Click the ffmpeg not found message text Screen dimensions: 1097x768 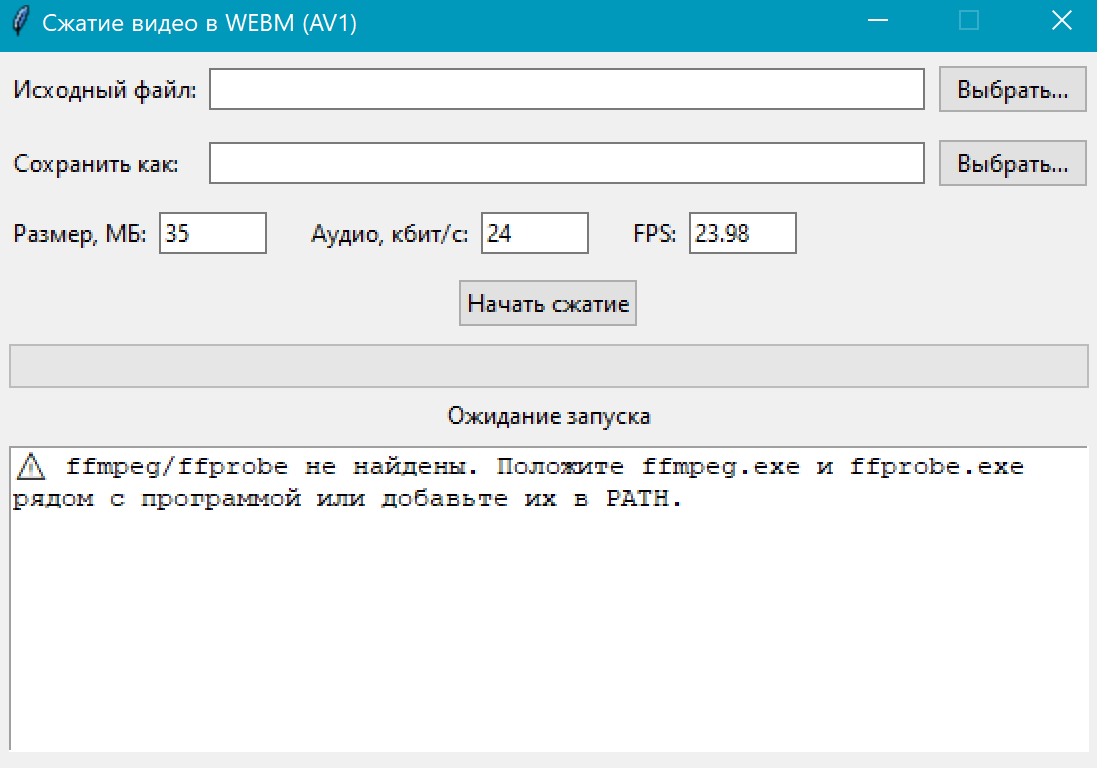518,483
